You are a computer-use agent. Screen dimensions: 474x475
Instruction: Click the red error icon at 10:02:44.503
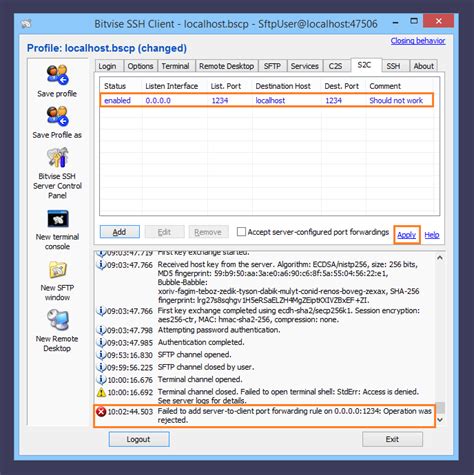pyautogui.click(x=101, y=412)
